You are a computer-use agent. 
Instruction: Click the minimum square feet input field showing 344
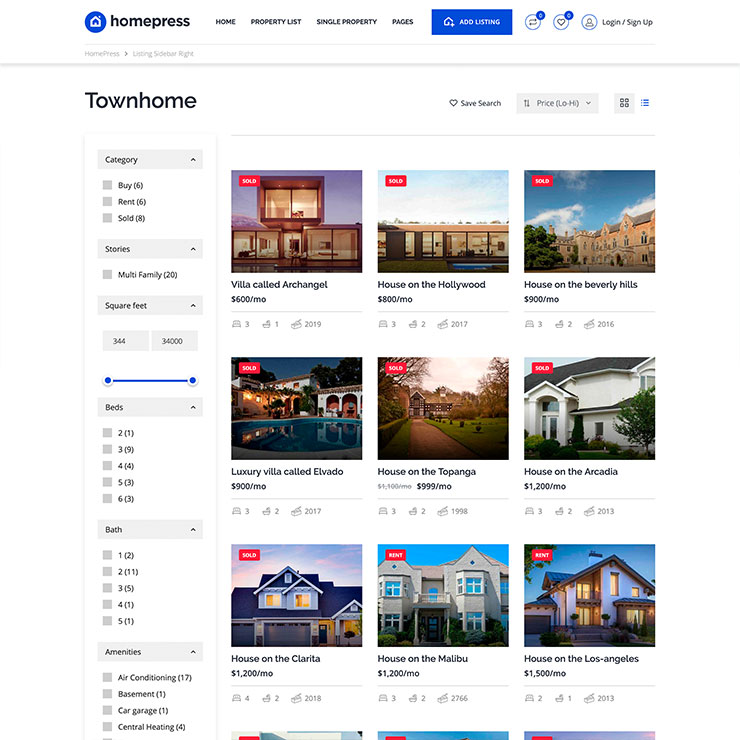tap(125, 341)
